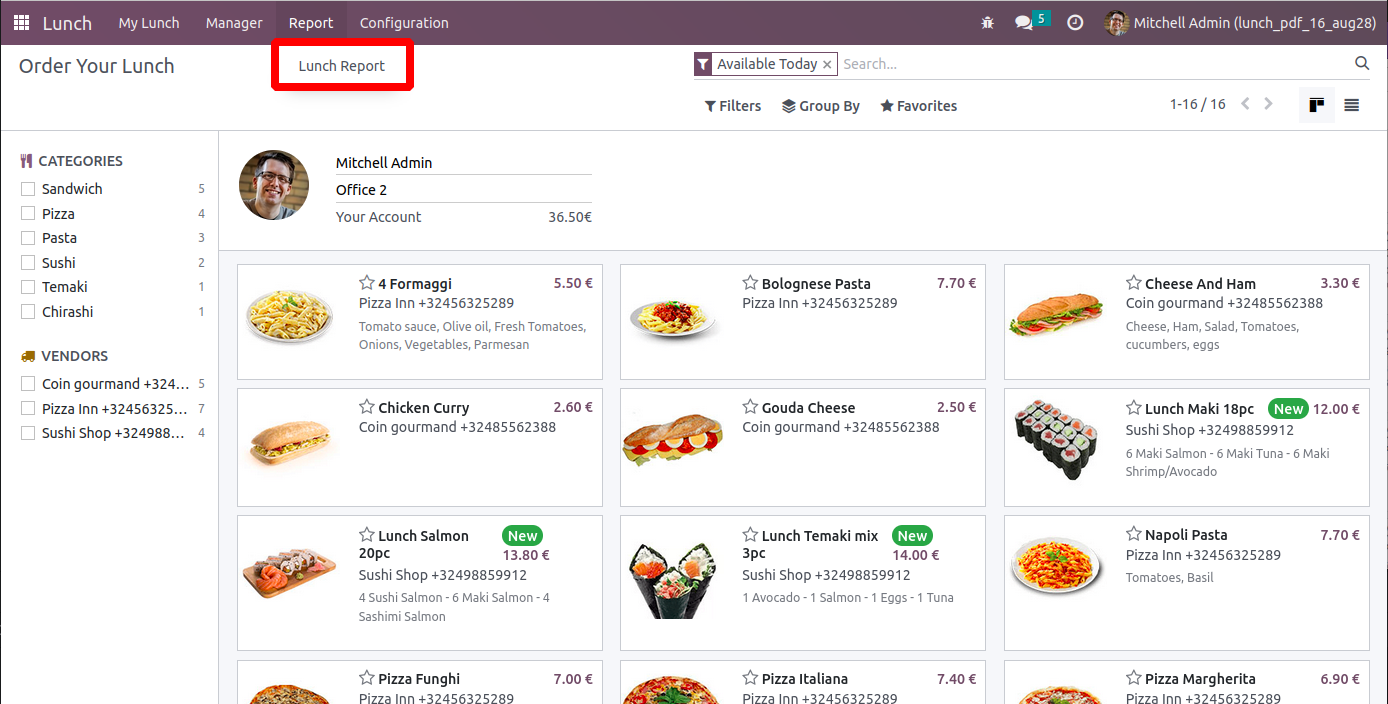Open the 4 Formaggi product card
The width and height of the screenshot is (1388, 704).
(420, 322)
